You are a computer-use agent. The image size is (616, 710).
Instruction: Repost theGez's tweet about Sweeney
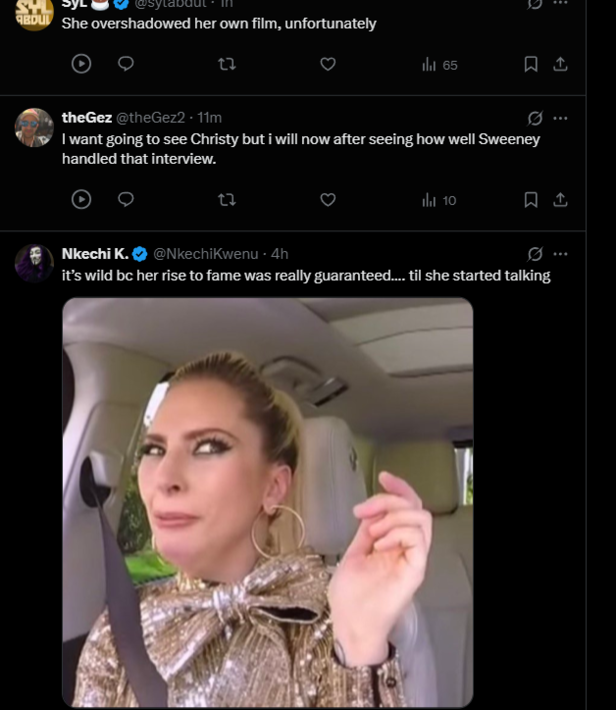click(x=227, y=200)
